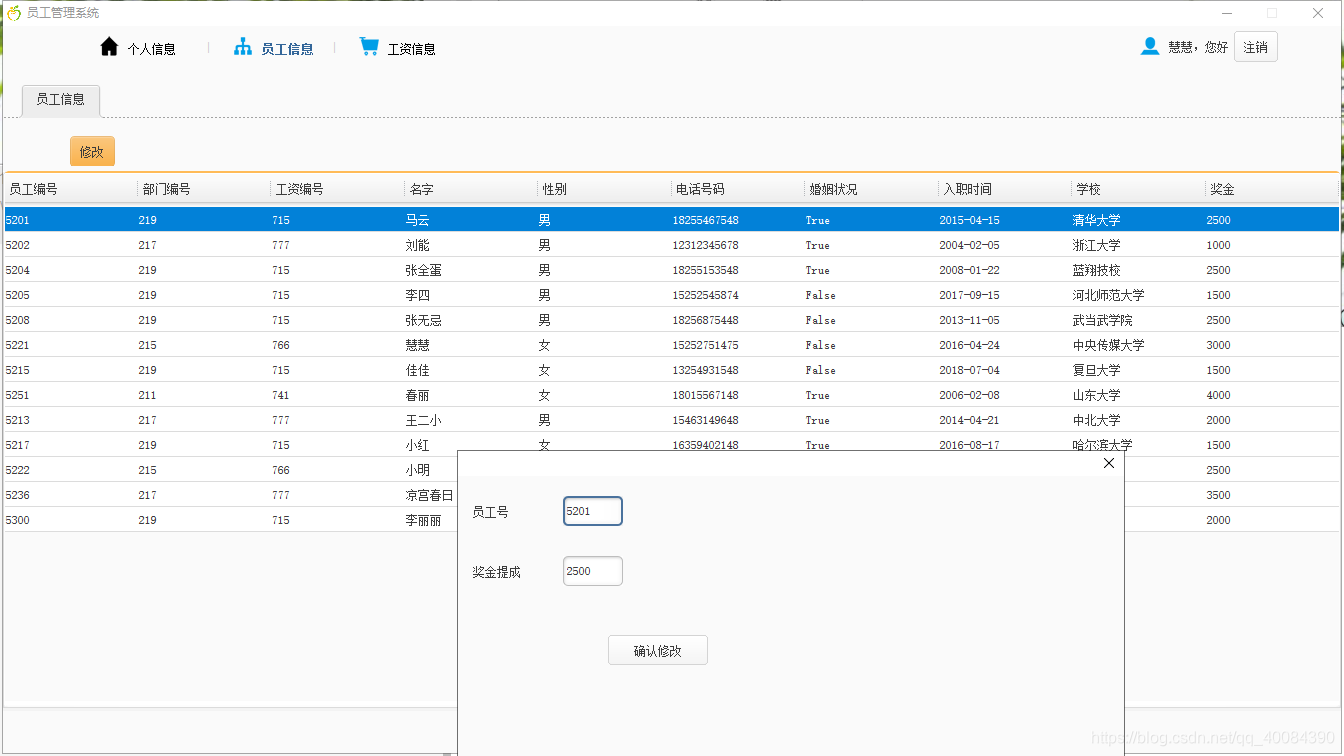The width and height of the screenshot is (1344, 756).
Task: Click the home icon for 个人信息
Action: pos(109,47)
